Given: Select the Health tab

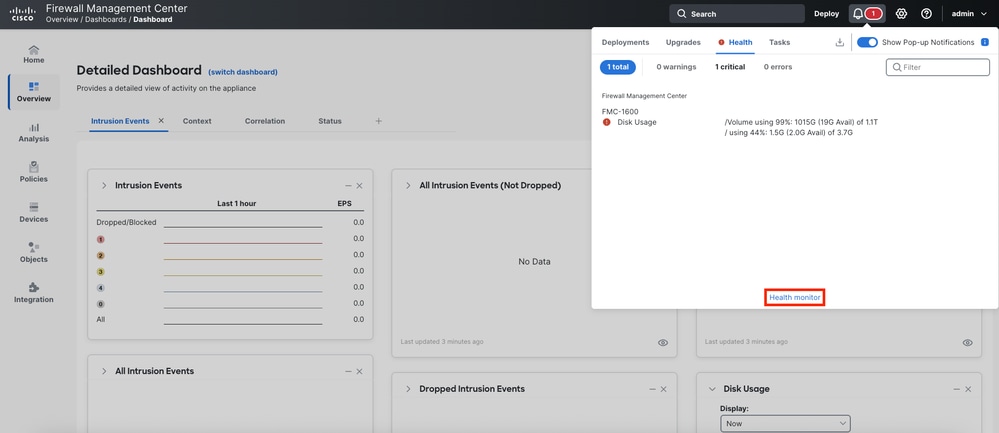Looking at the screenshot, I should [x=735, y=42].
